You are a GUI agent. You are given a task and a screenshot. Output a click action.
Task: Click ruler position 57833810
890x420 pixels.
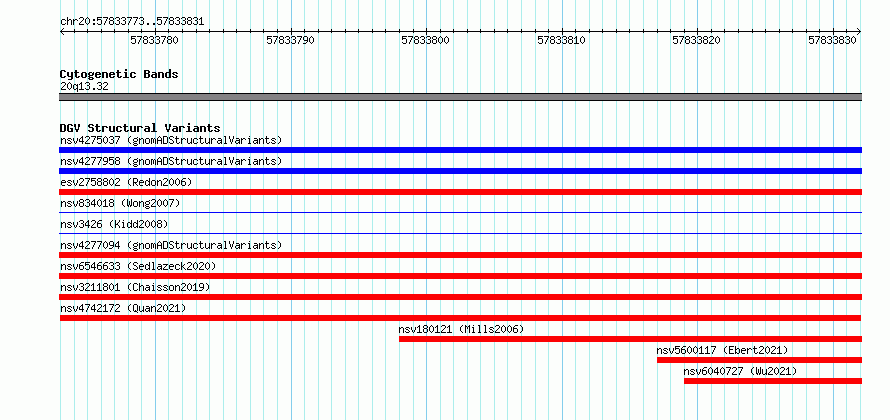coord(561,40)
